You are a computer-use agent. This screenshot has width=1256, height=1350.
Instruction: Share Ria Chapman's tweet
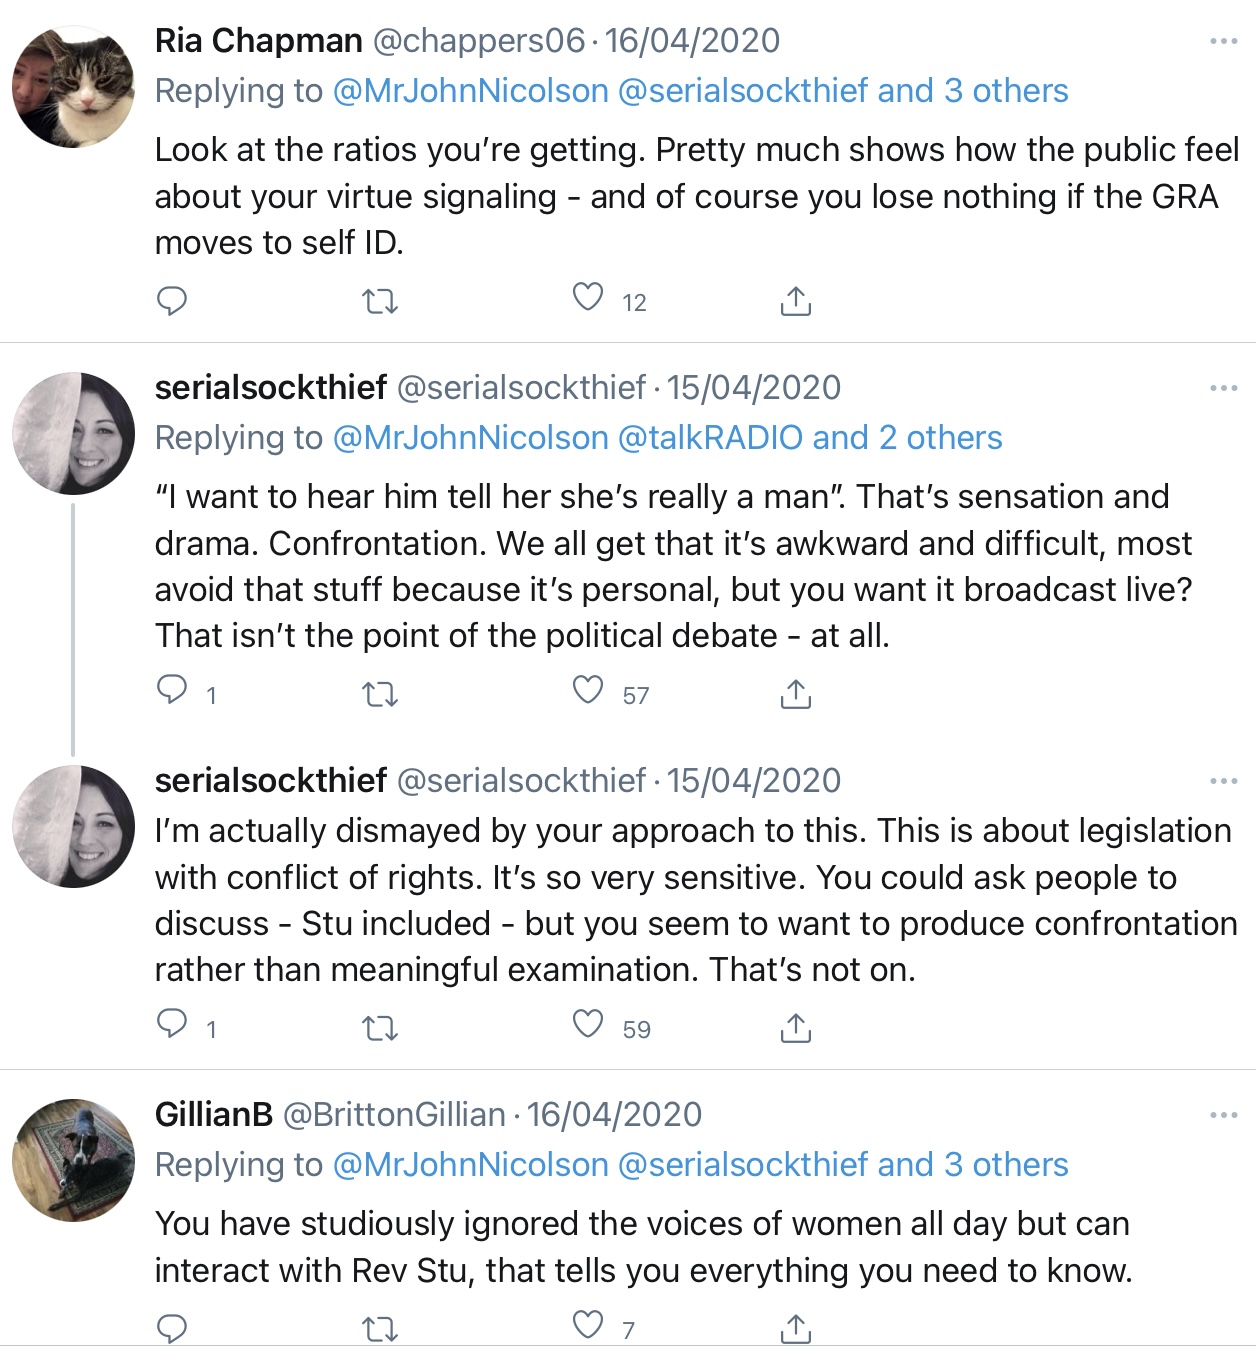(795, 301)
